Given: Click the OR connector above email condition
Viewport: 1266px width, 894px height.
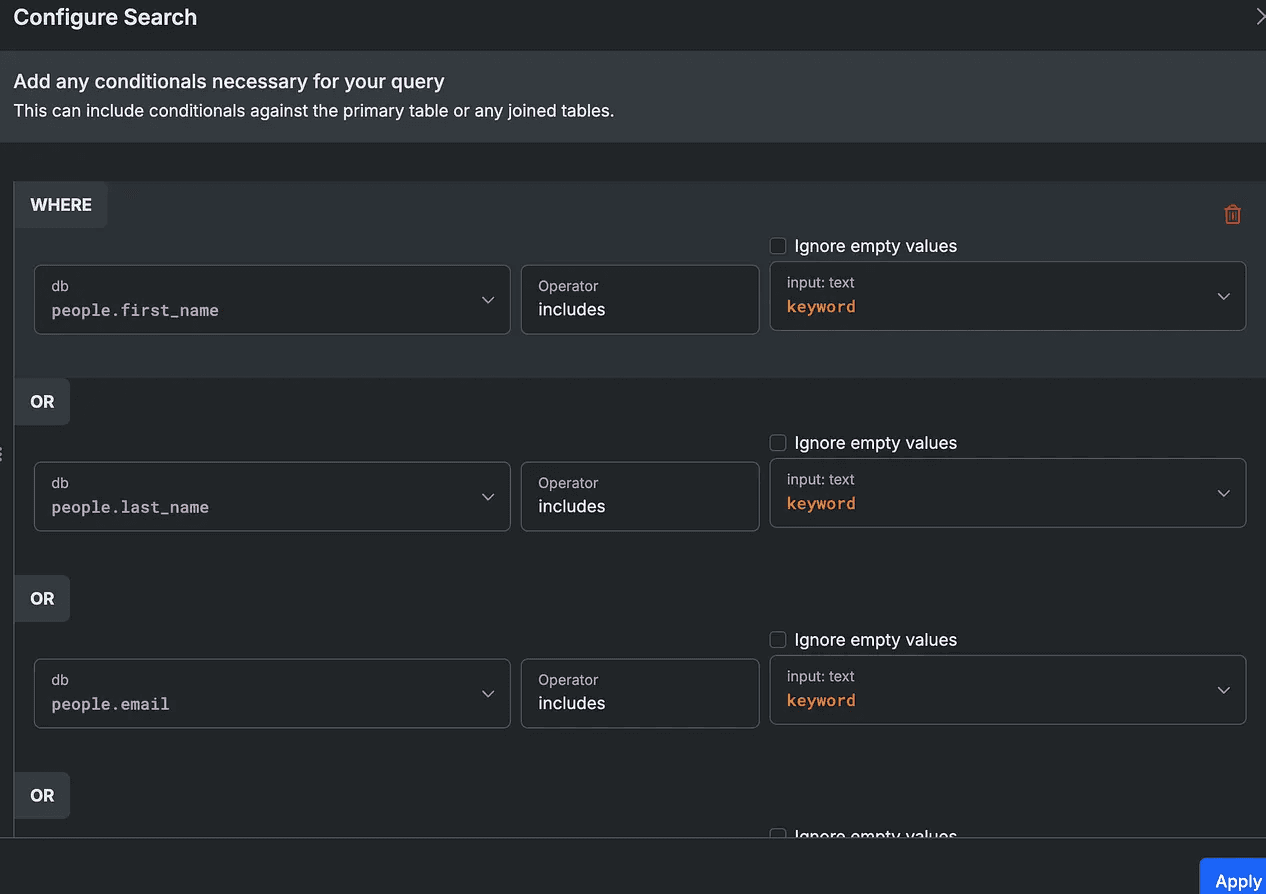Looking at the screenshot, I should tap(42, 599).
